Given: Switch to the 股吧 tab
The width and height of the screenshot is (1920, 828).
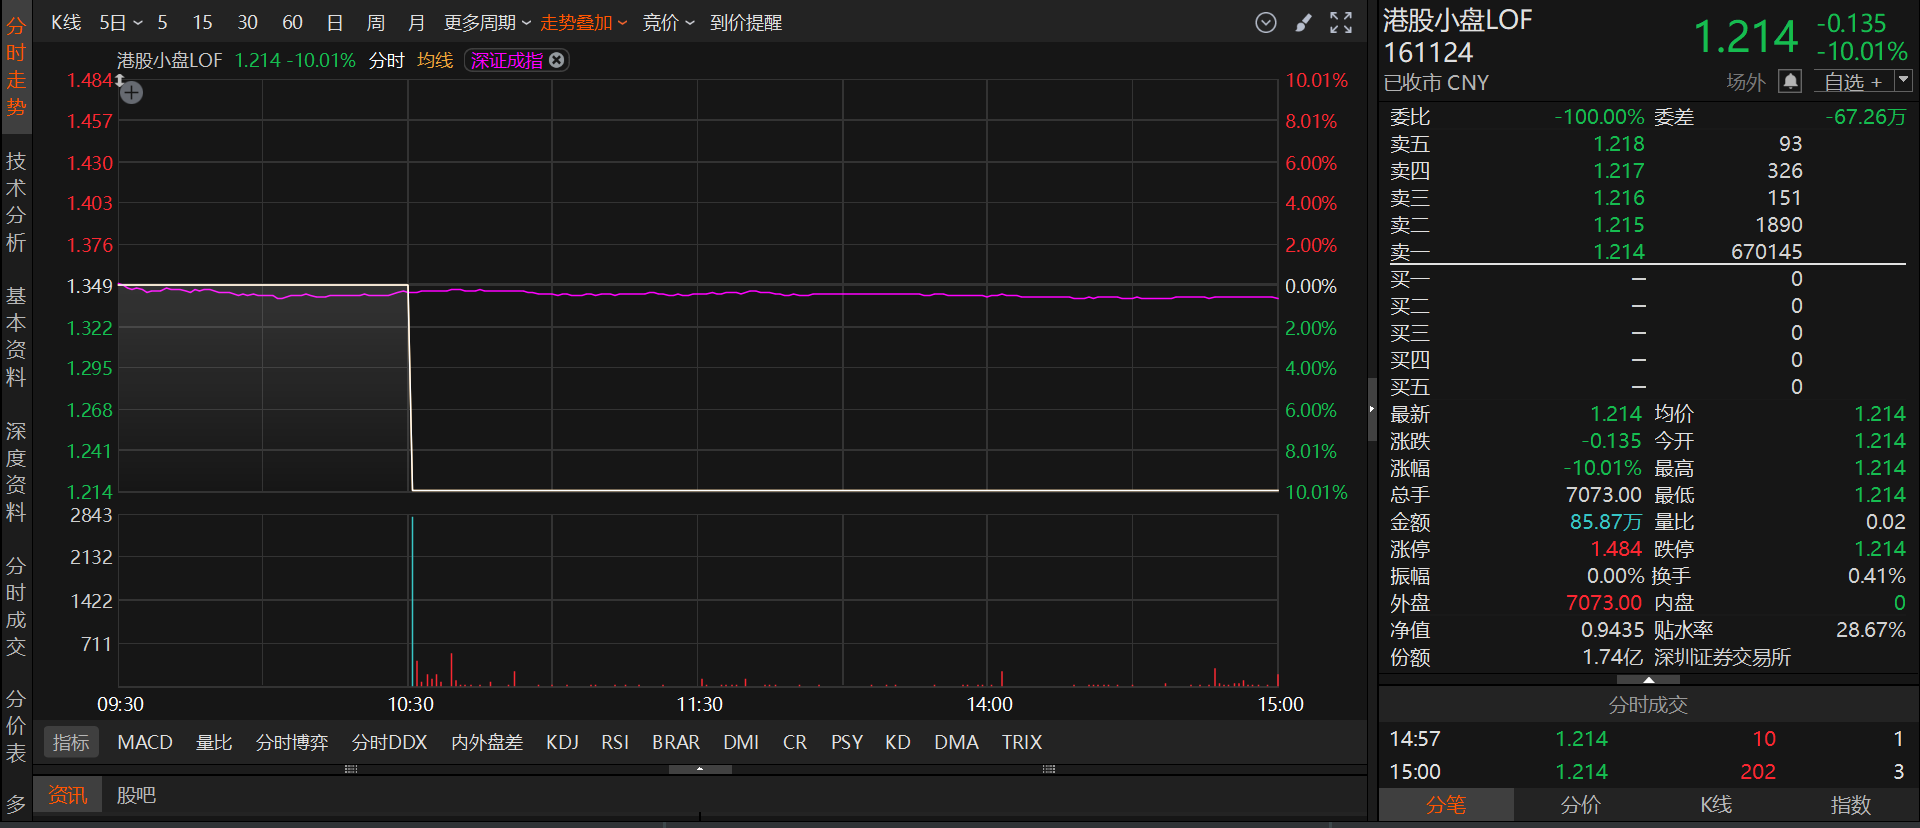Looking at the screenshot, I should coord(136,795).
